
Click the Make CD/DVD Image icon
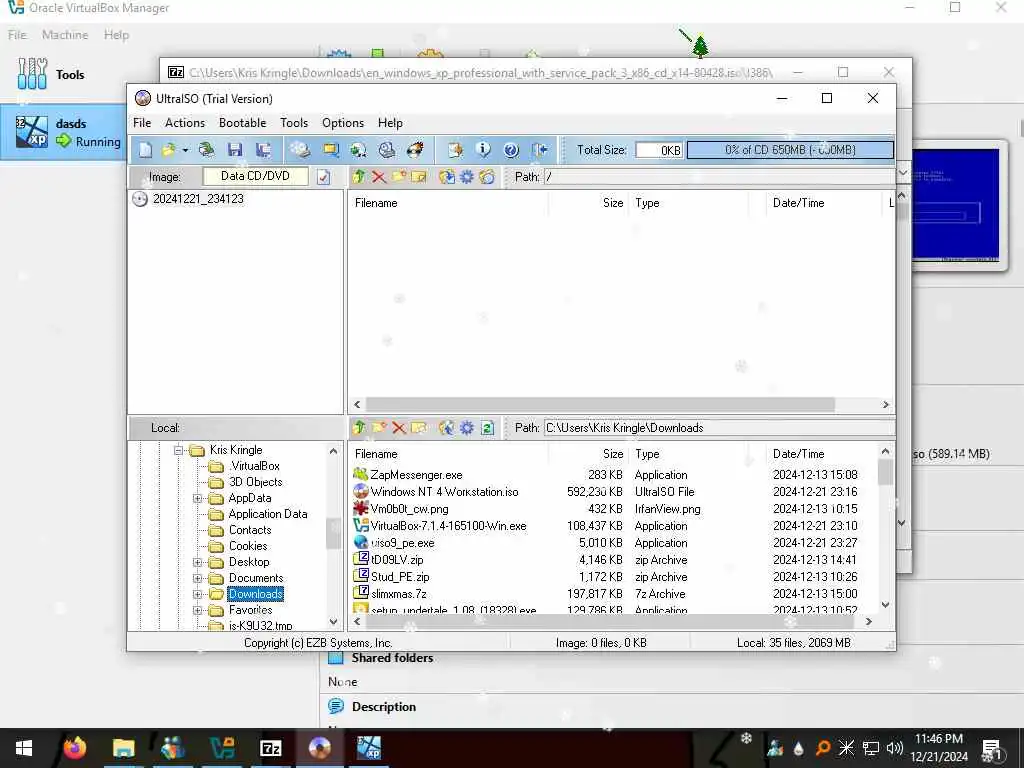coord(300,150)
